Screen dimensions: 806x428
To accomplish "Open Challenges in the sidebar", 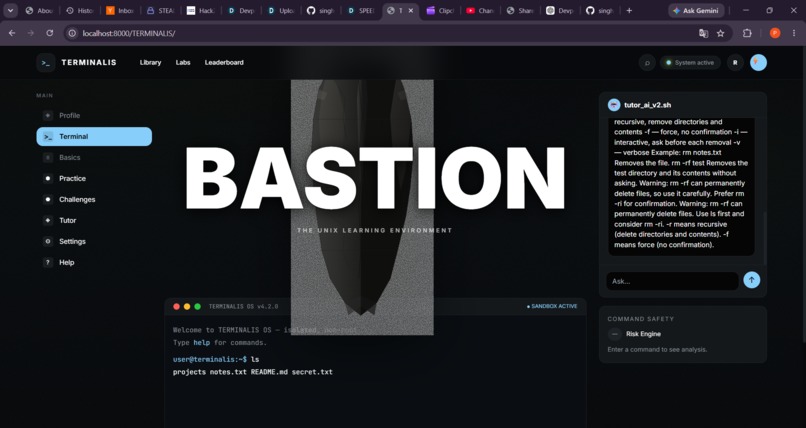I will [x=94, y=199].
